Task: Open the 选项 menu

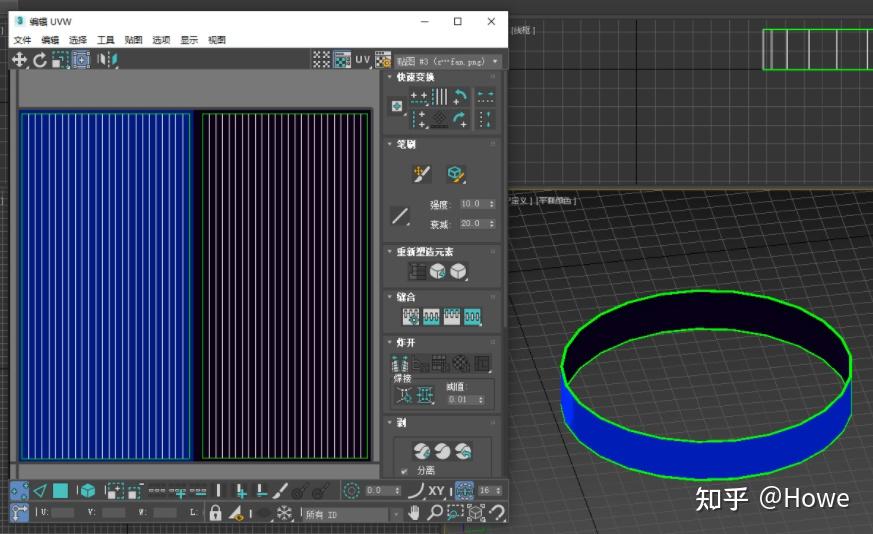Action: click(161, 40)
